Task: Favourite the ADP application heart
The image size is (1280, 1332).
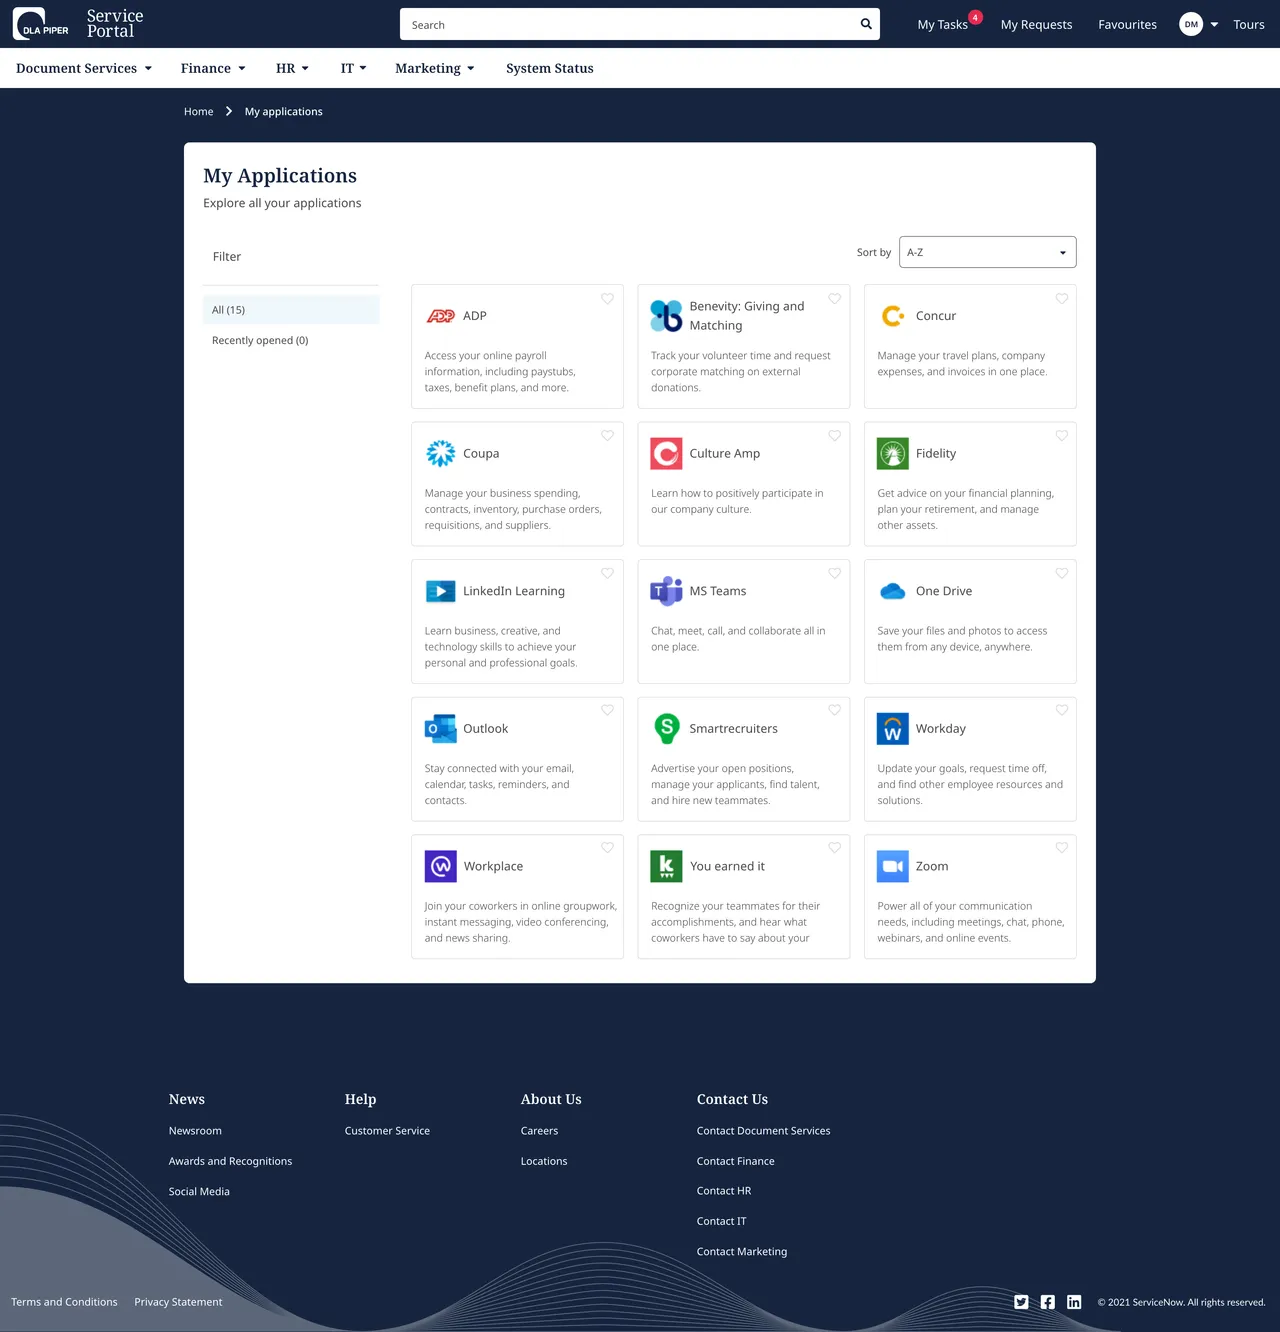Action: (x=607, y=299)
